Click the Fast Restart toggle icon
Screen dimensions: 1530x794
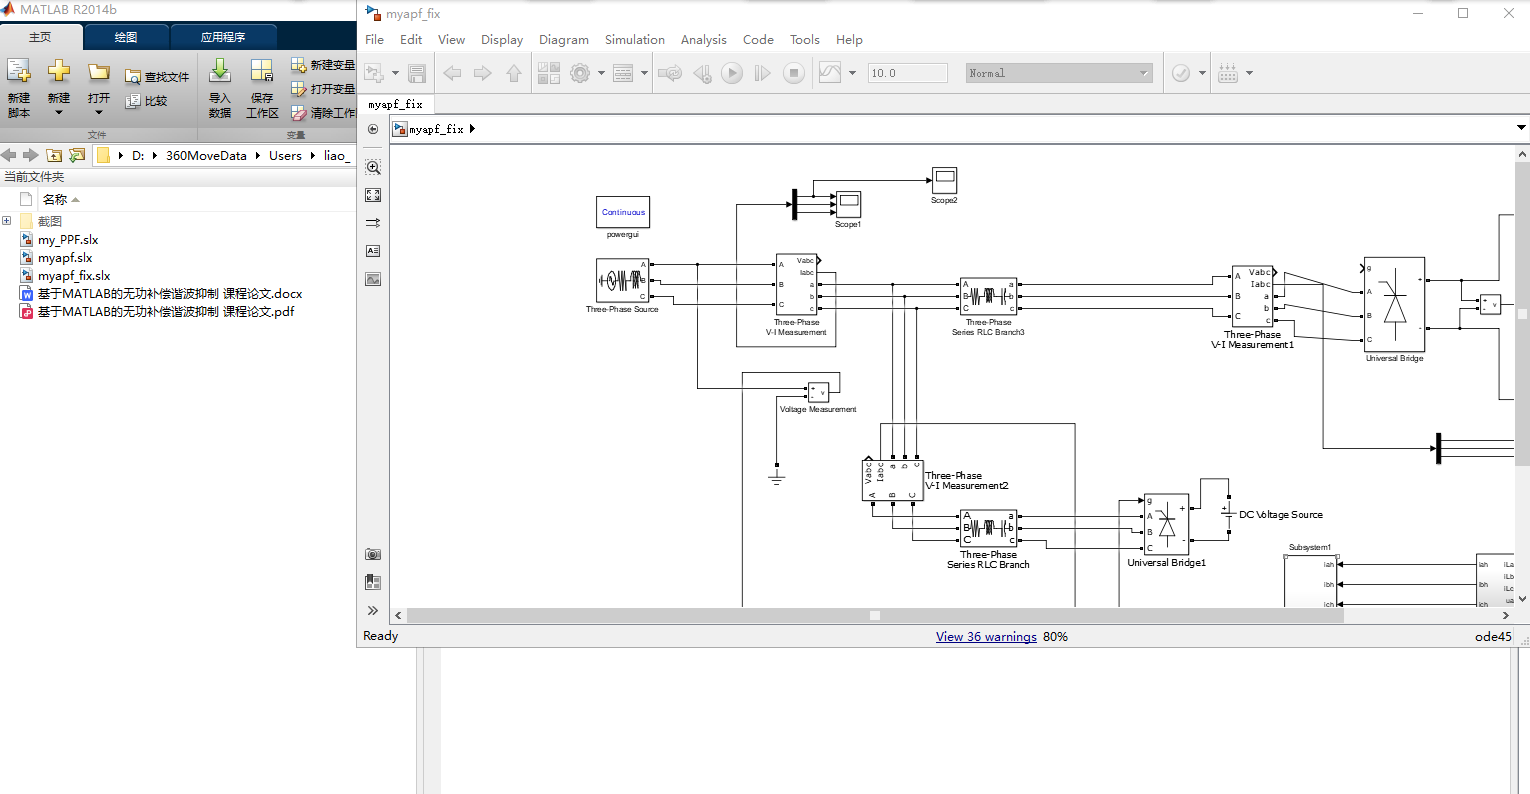click(x=670, y=73)
